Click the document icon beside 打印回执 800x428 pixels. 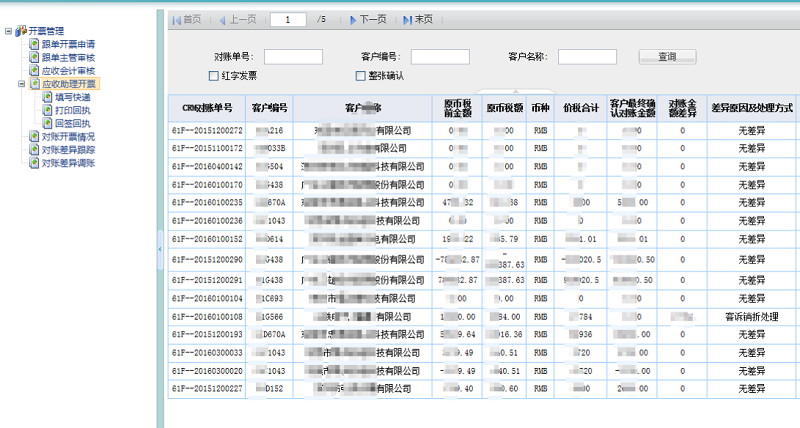pyautogui.click(x=47, y=110)
